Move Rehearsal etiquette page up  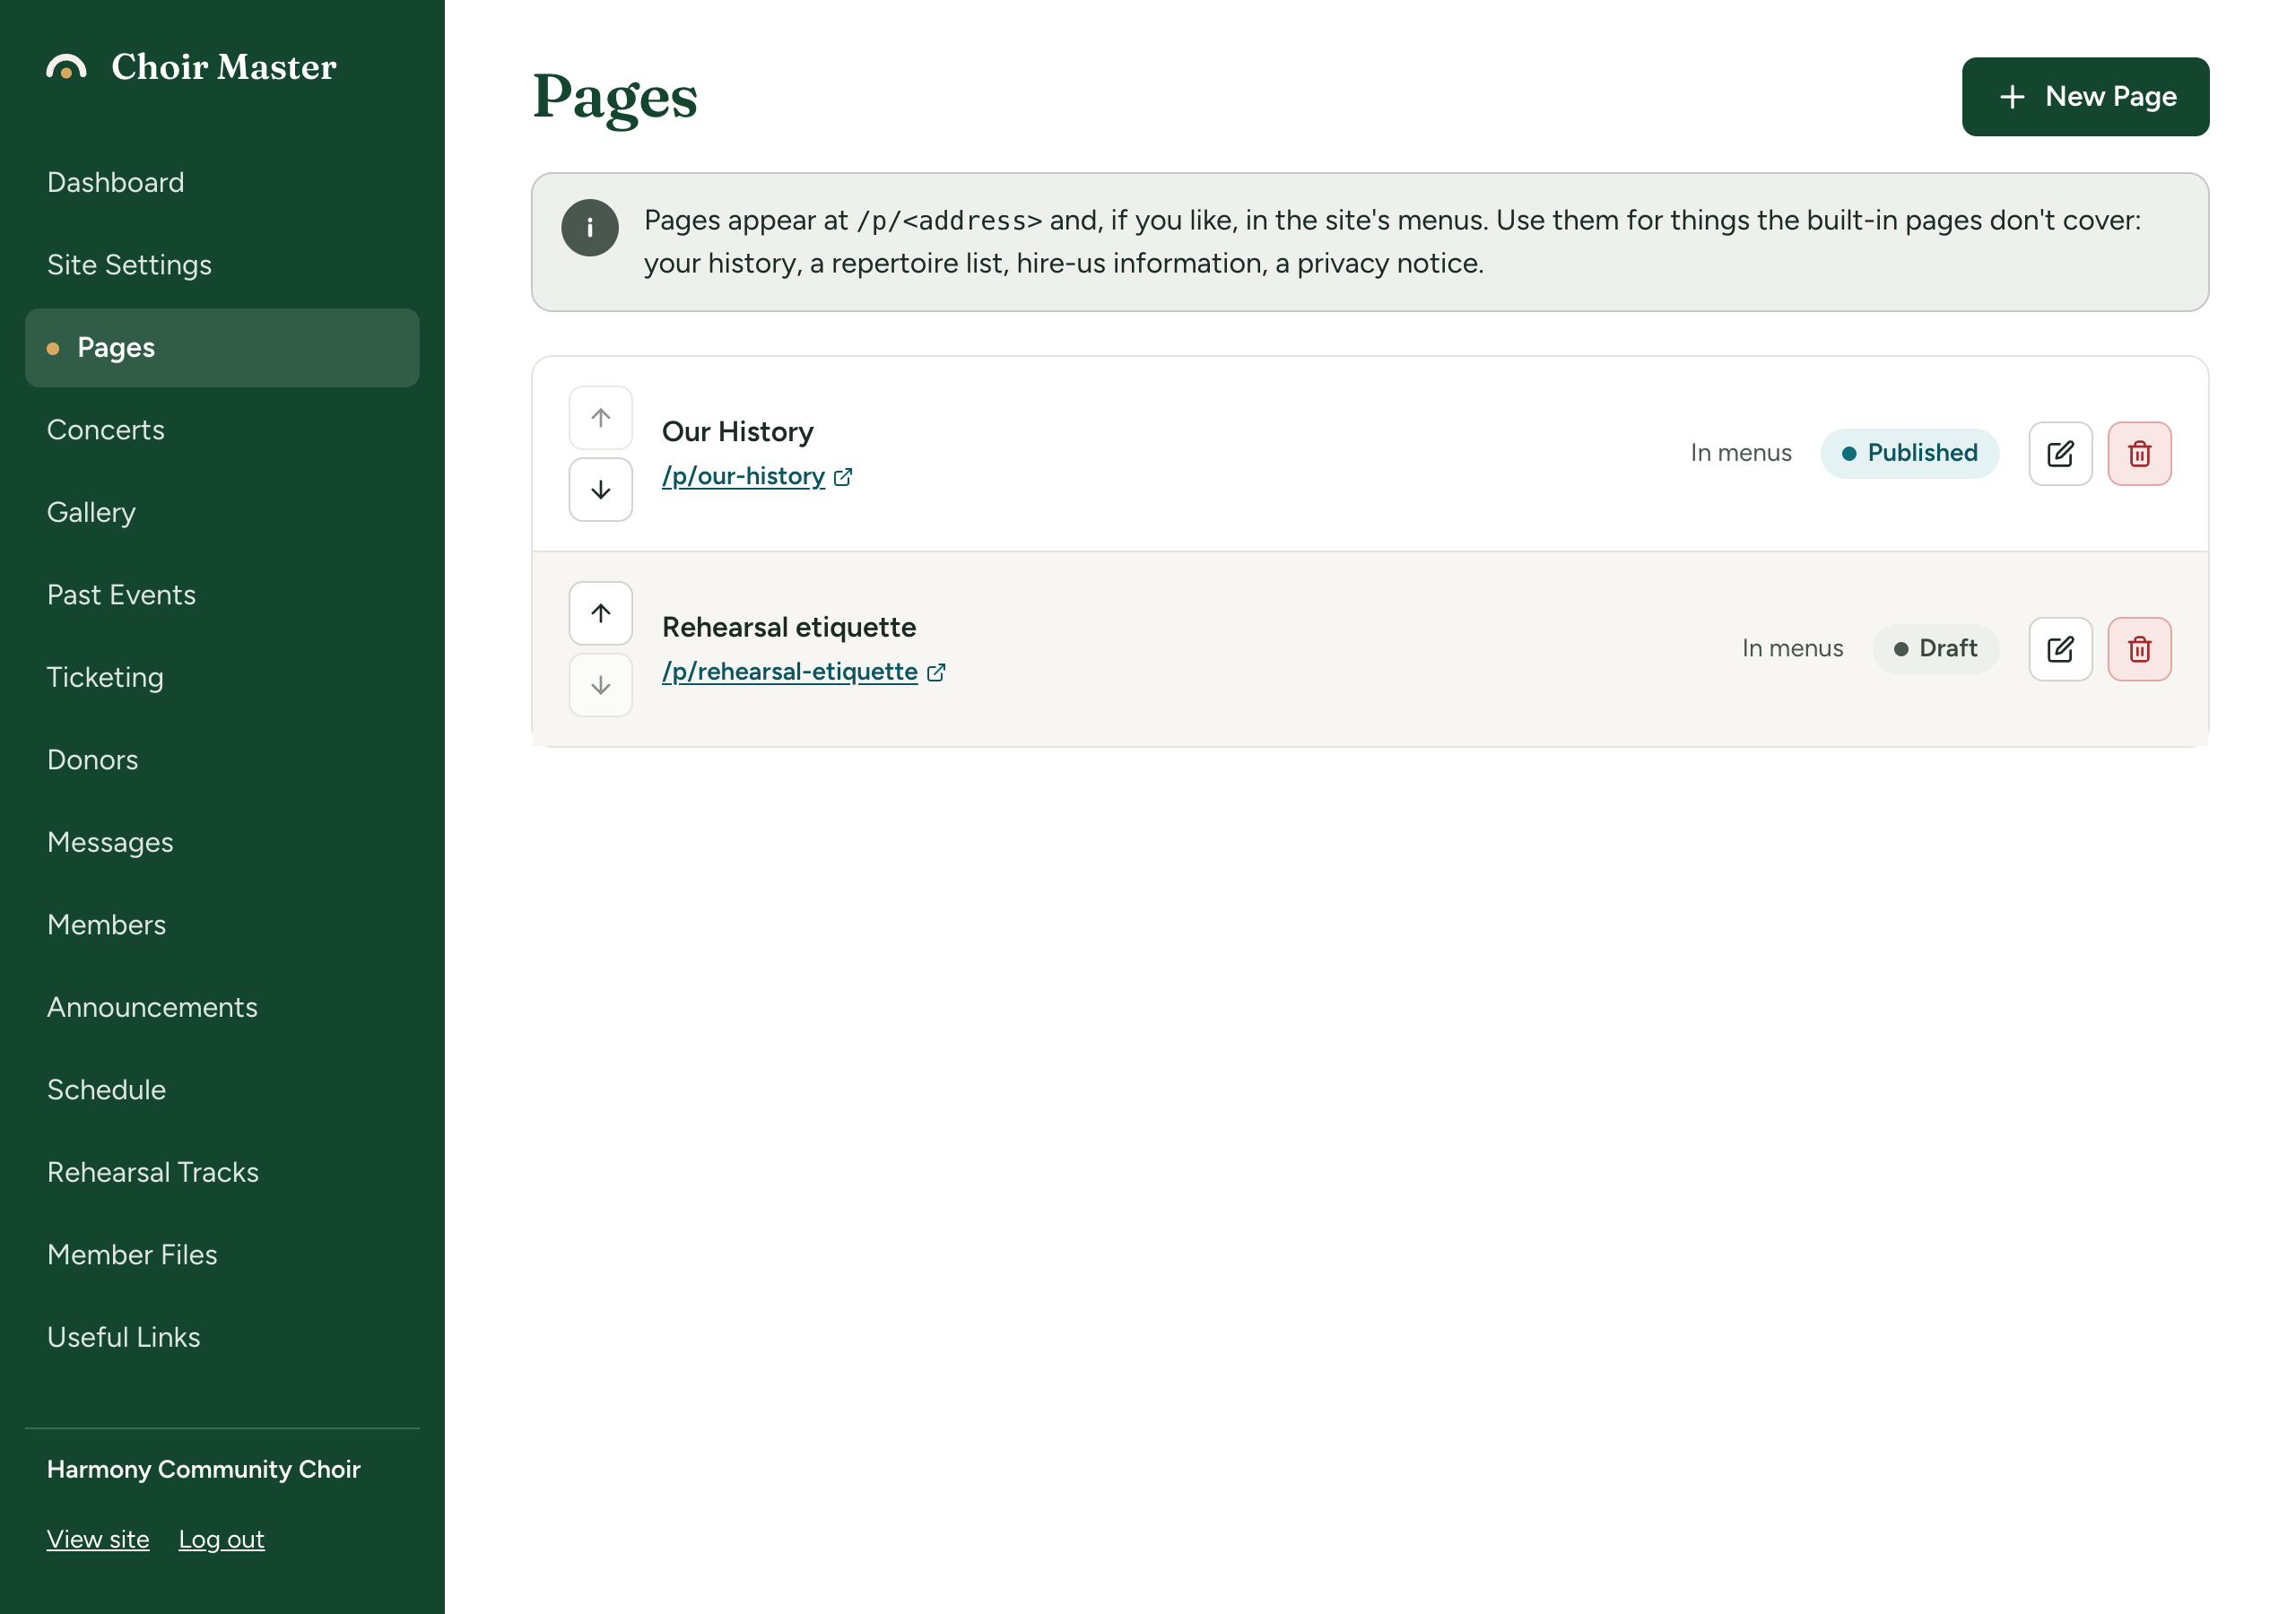[x=600, y=613]
